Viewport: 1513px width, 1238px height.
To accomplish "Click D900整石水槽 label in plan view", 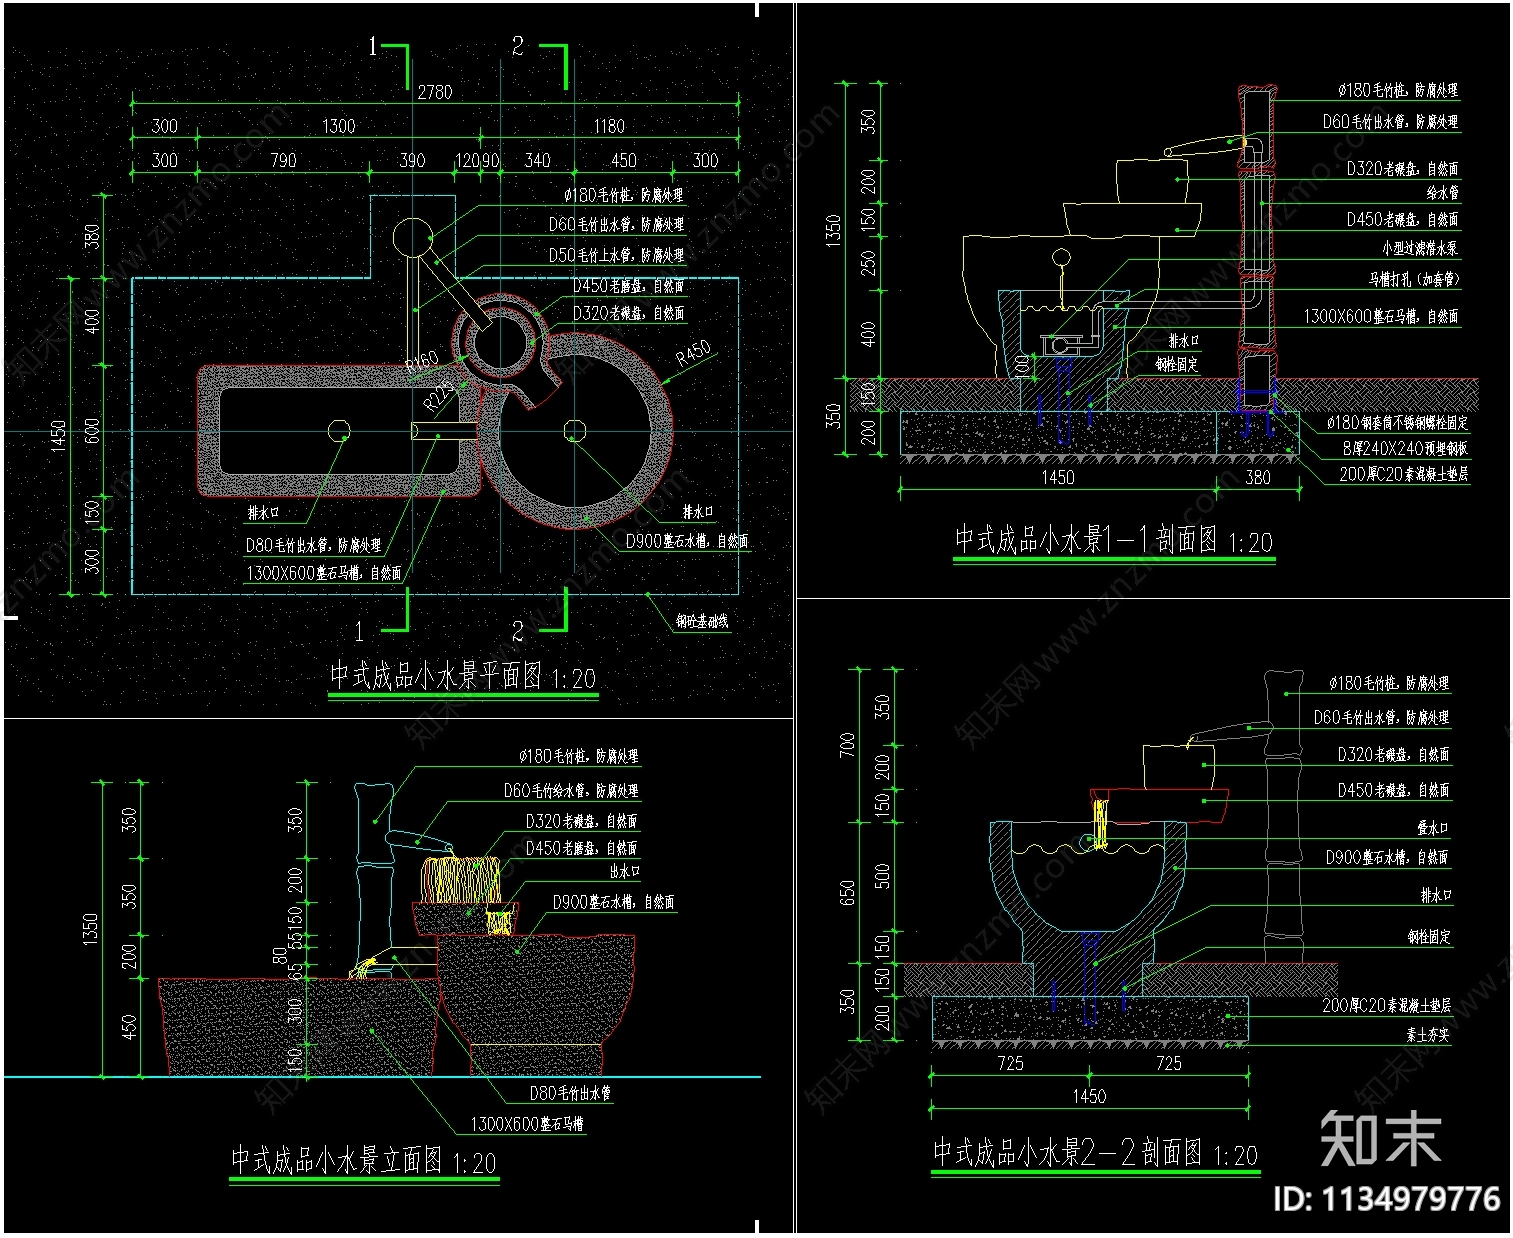I will click(x=687, y=541).
